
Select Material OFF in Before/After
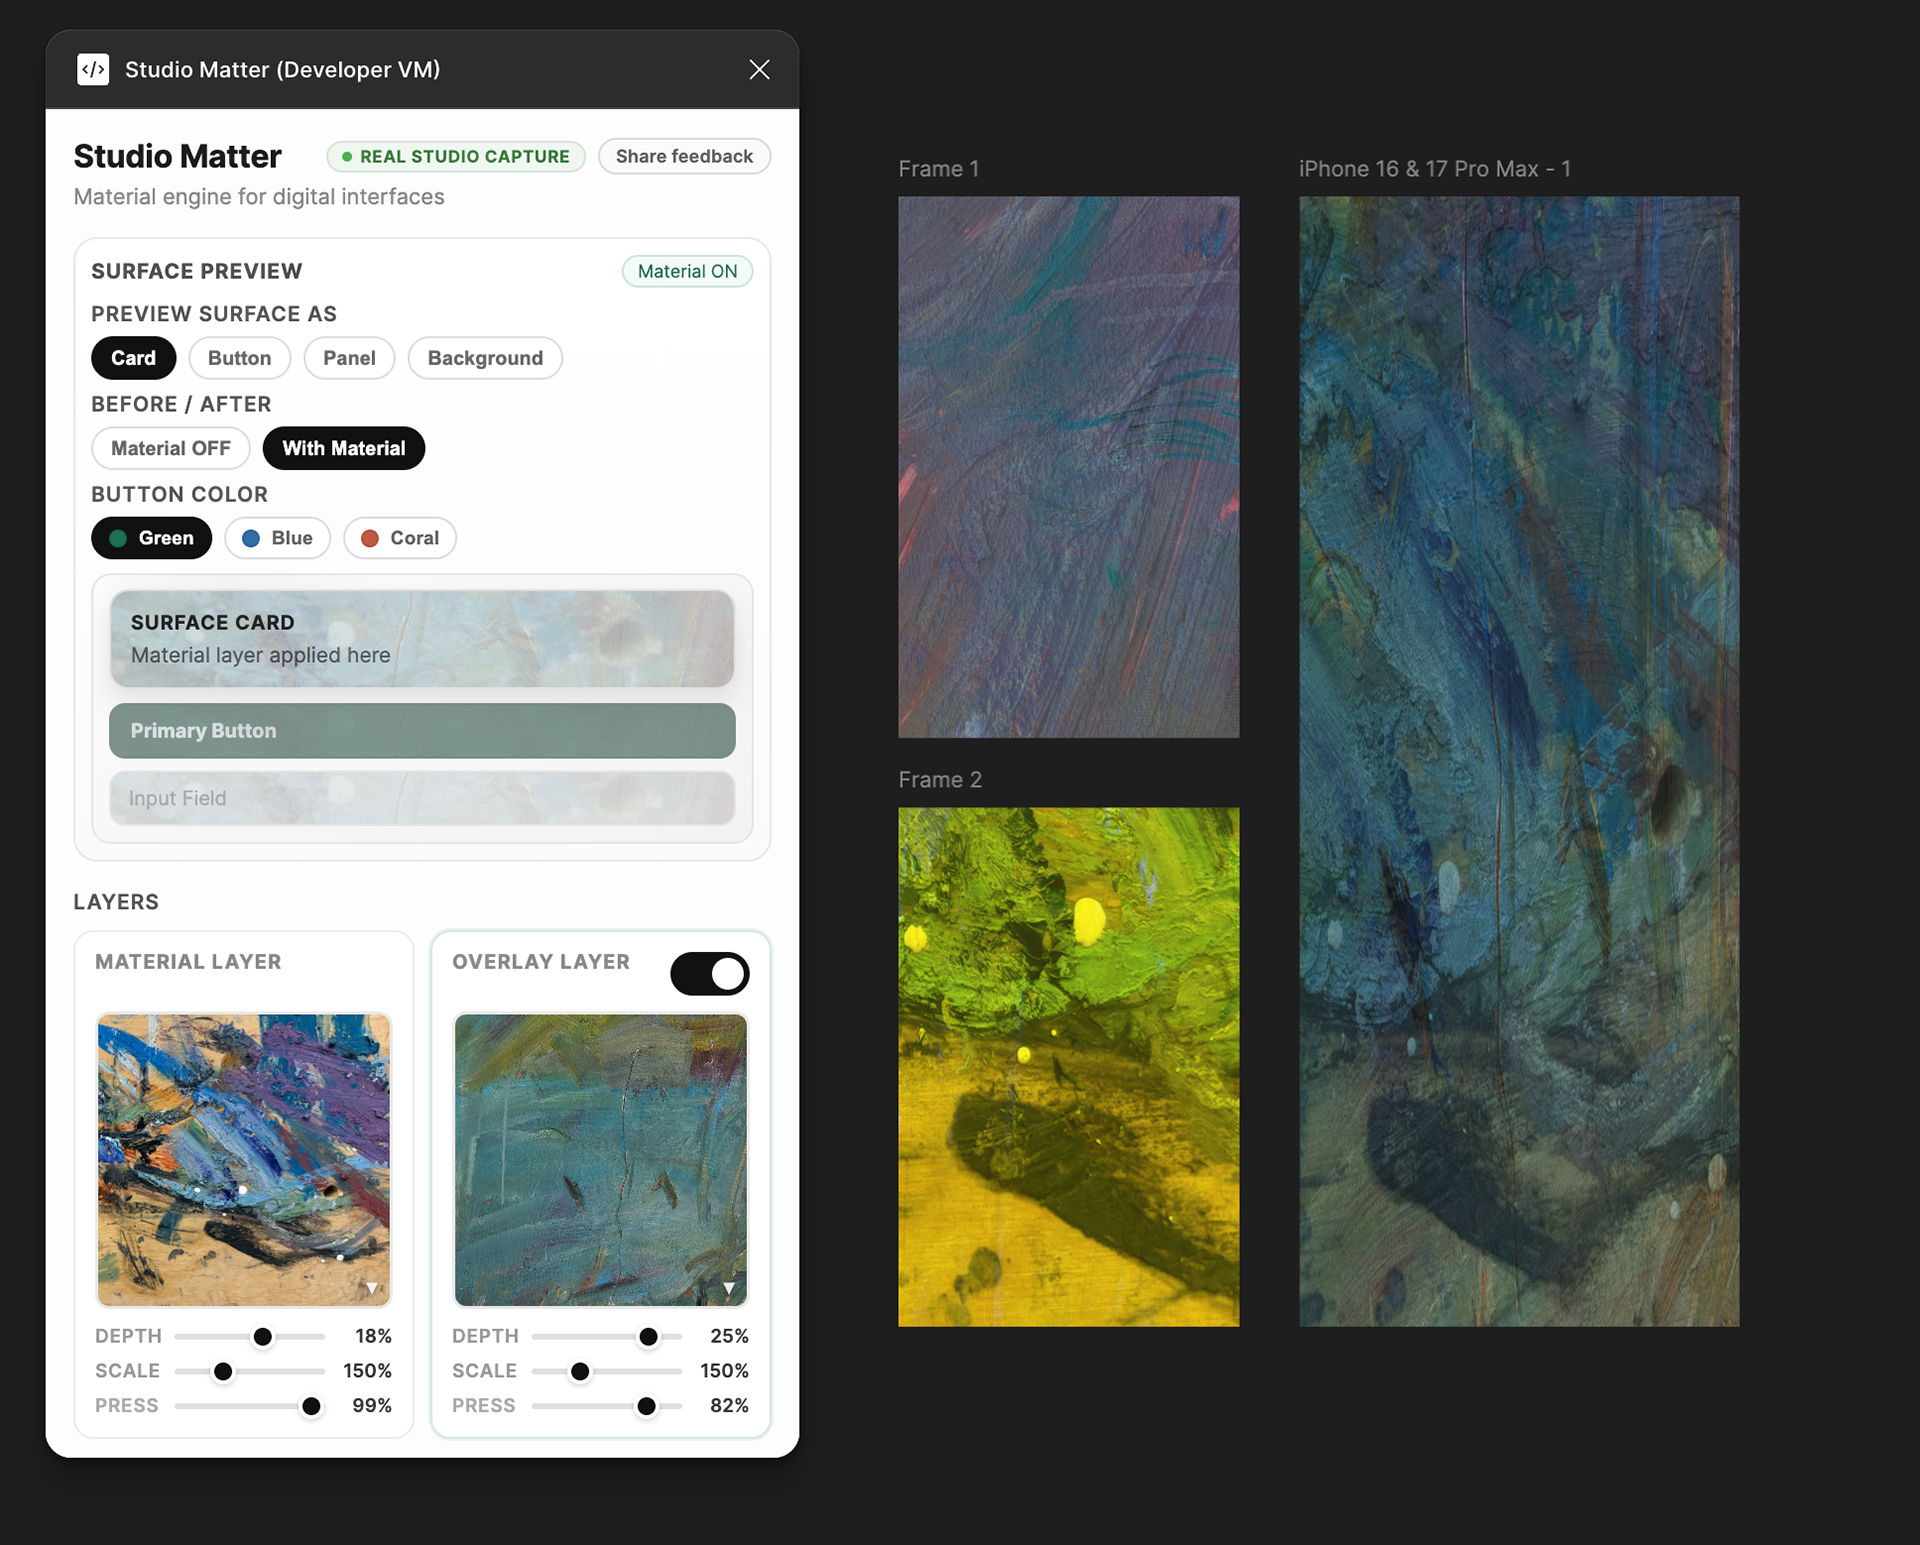pos(170,448)
